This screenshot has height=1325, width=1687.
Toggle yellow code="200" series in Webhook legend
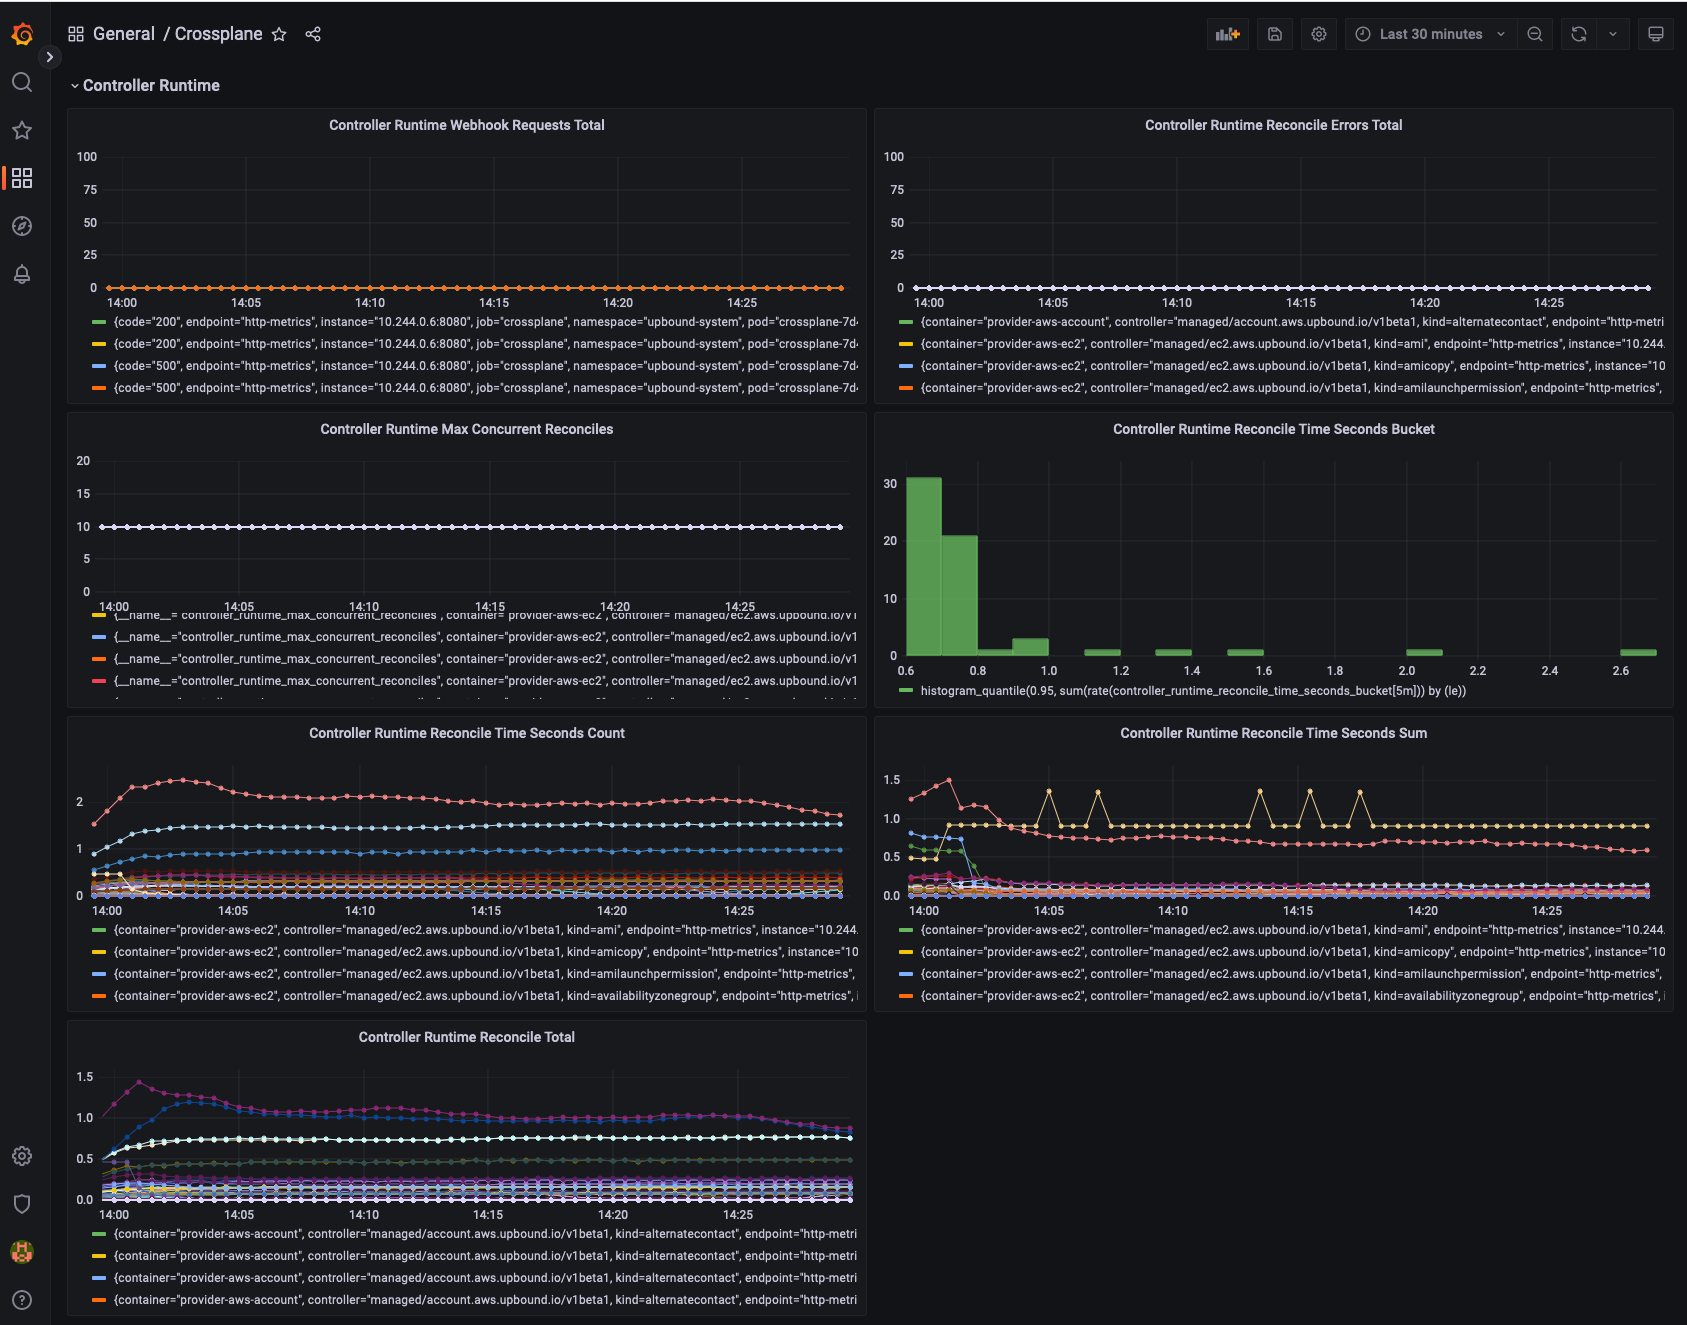tap(486, 344)
